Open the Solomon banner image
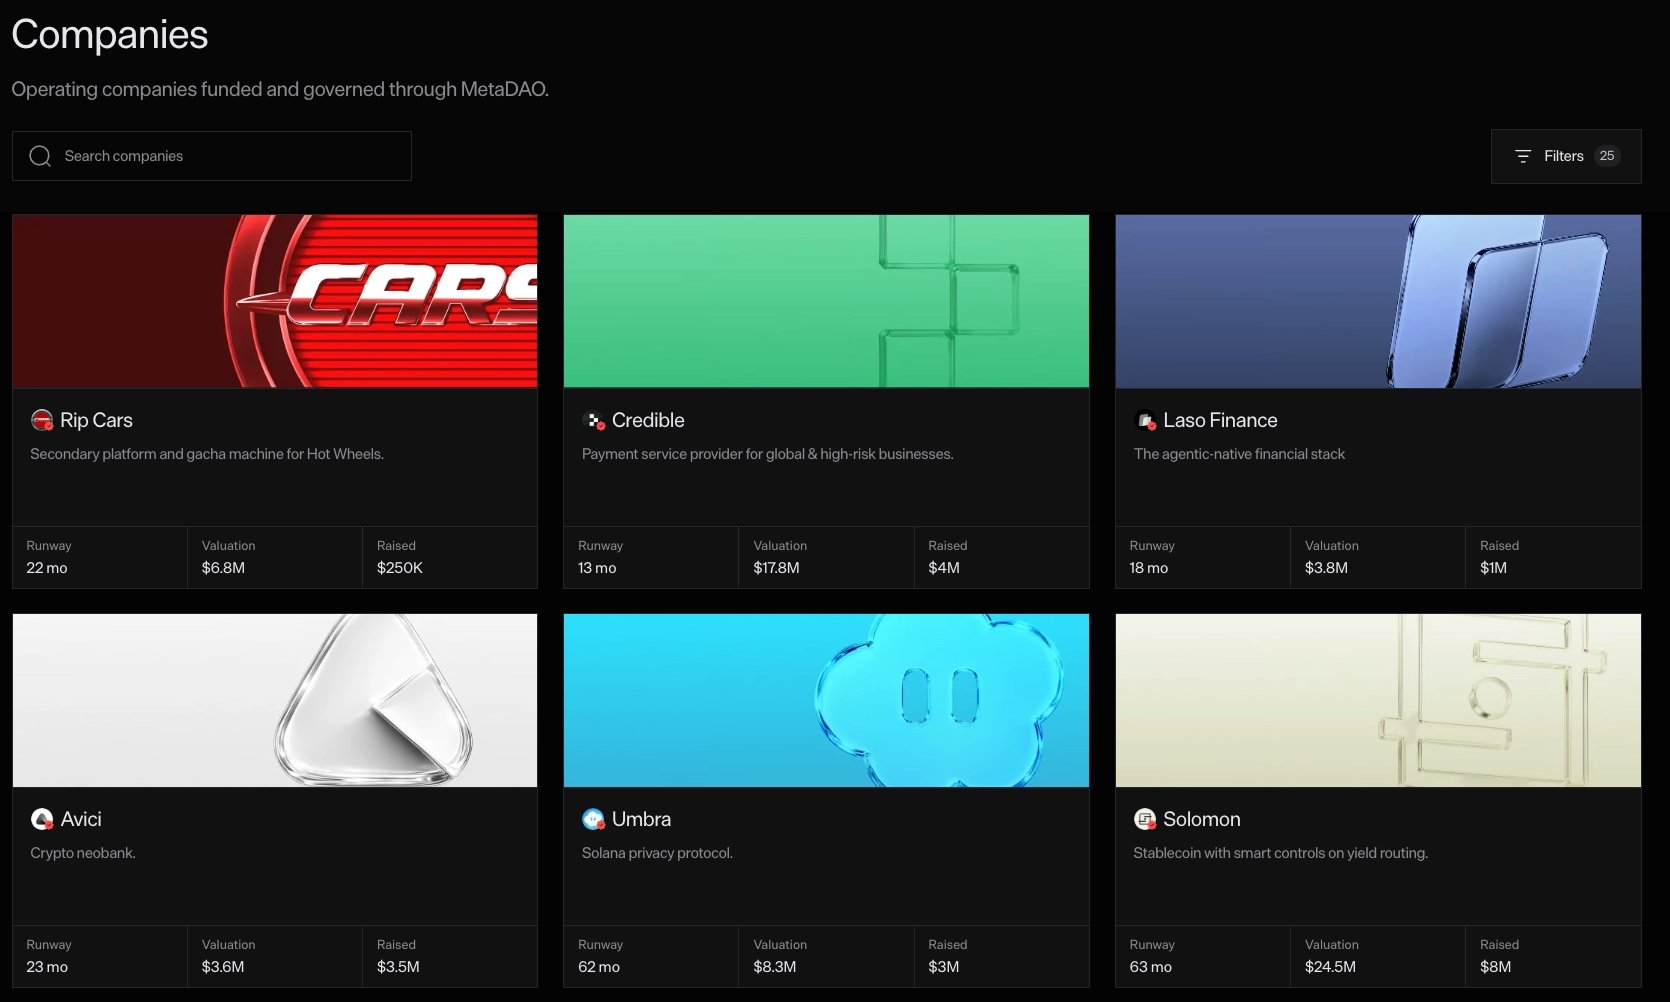Viewport: 1670px width, 1002px height. coord(1378,700)
